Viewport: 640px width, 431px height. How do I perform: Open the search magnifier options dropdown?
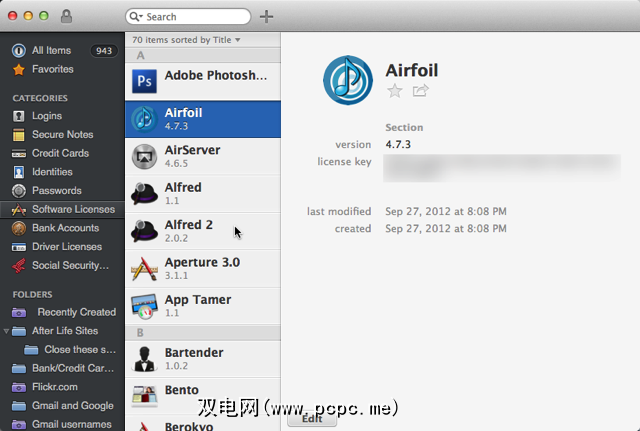tap(135, 17)
